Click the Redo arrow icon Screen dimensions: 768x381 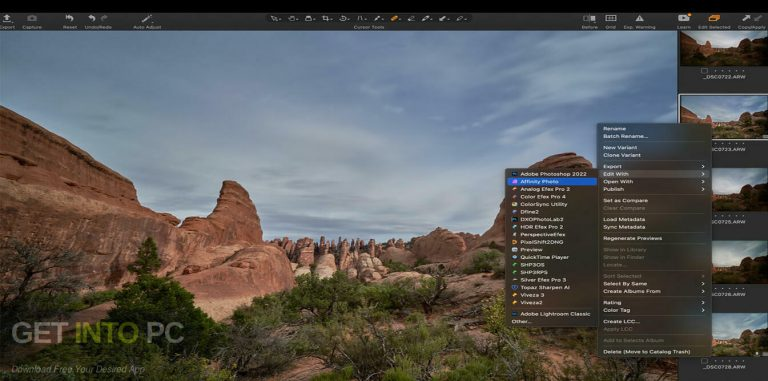point(104,18)
